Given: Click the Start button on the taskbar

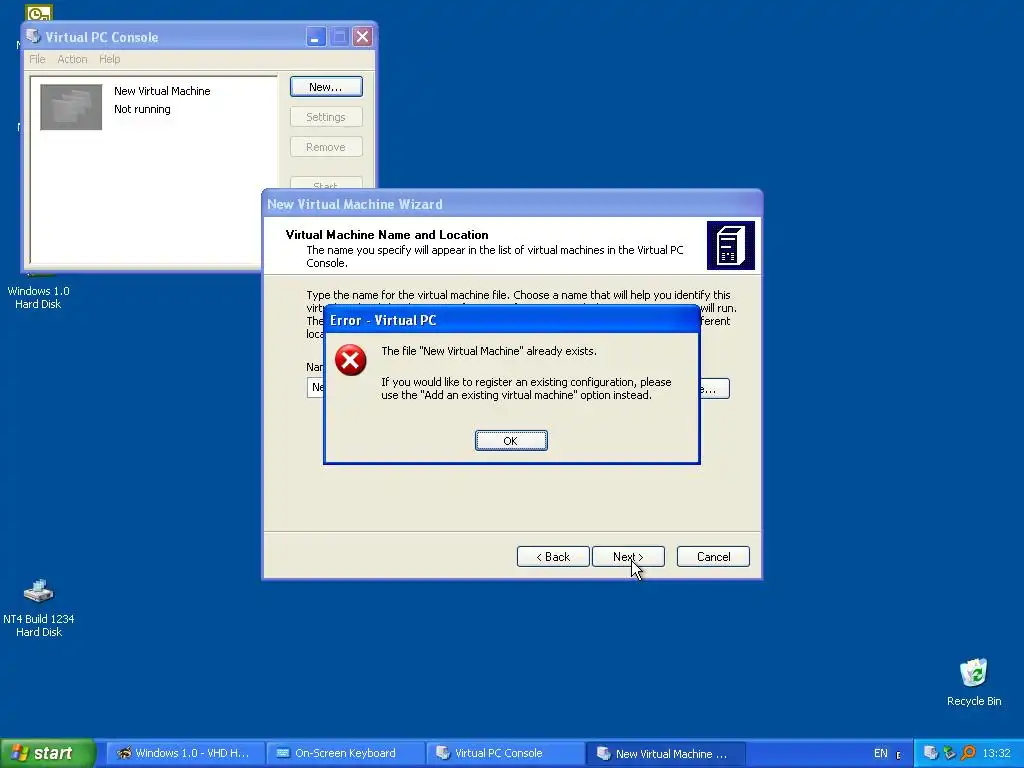Looking at the screenshot, I should click(x=48, y=753).
